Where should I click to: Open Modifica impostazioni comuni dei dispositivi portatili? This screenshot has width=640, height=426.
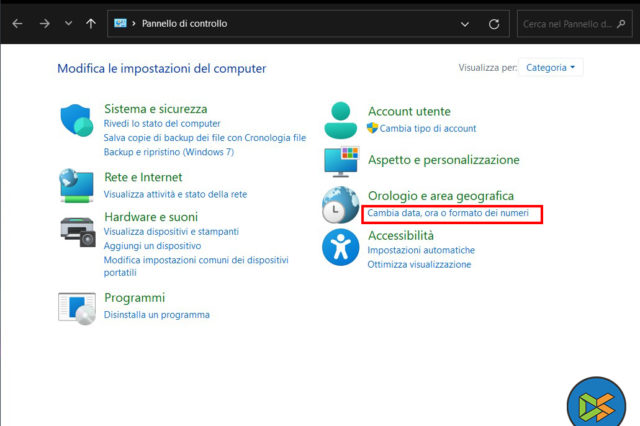click(x=196, y=266)
